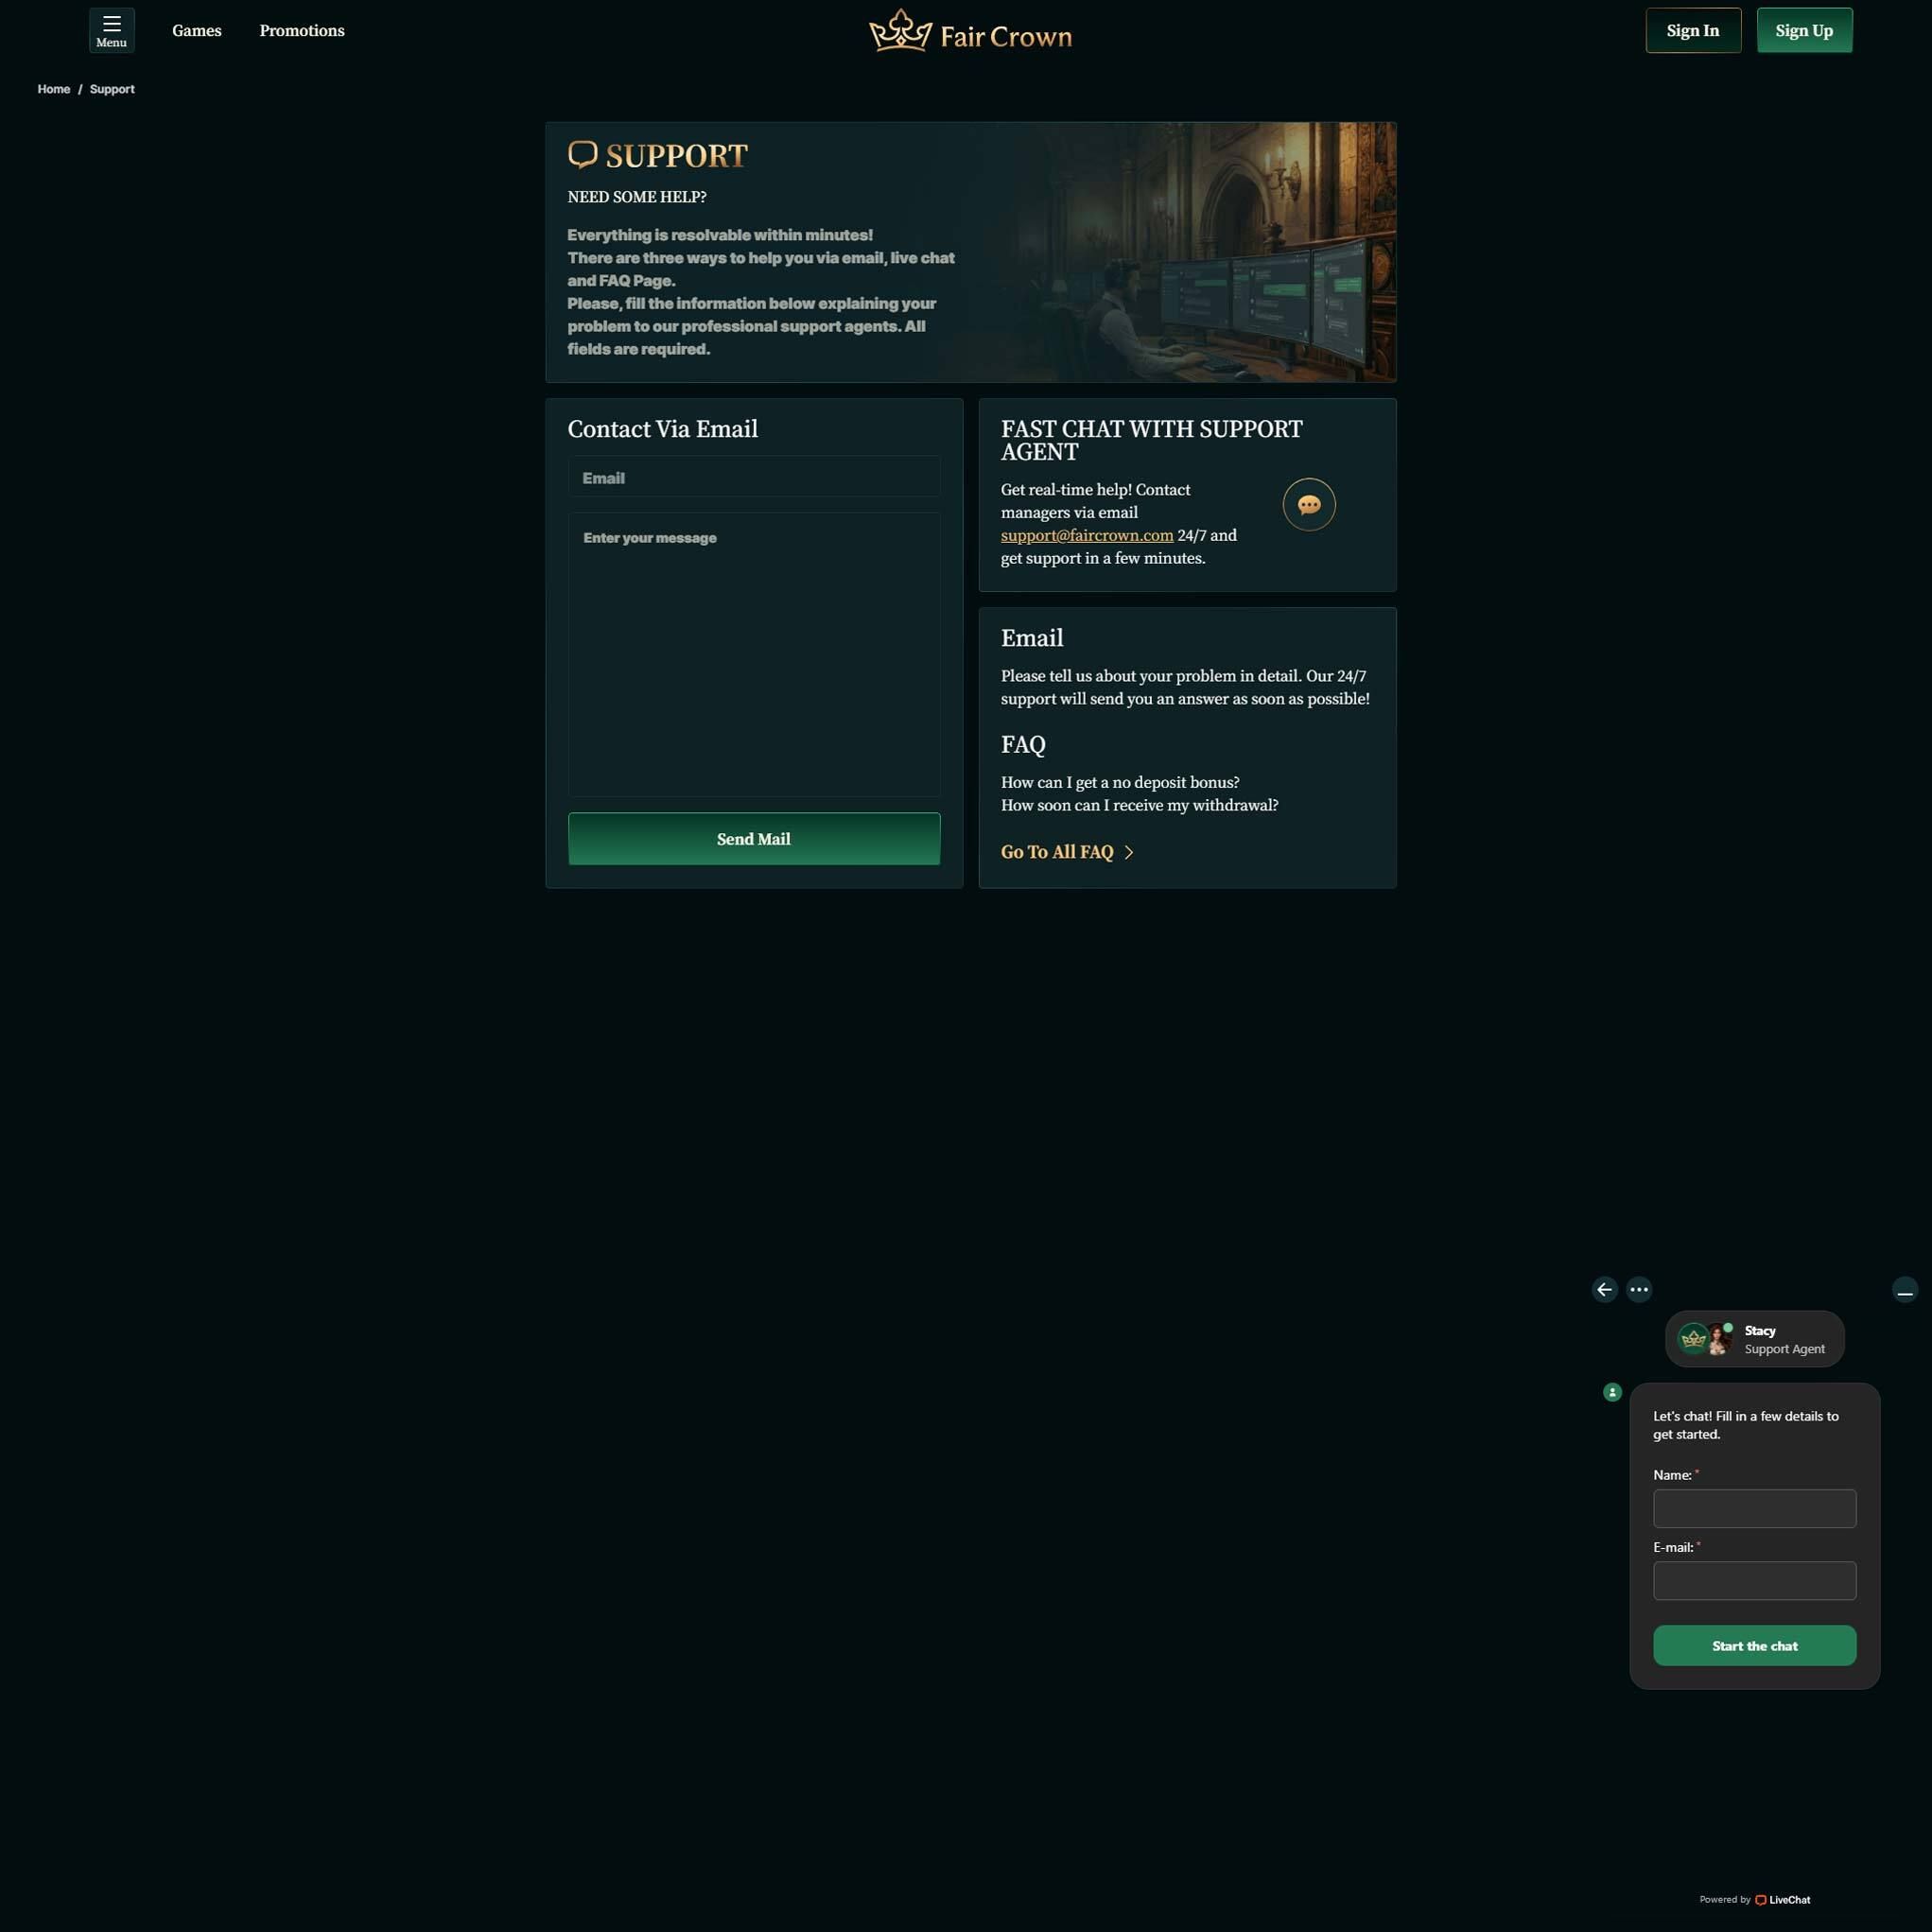The width and height of the screenshot is (1932, 1932).
Task: Click the Start the chat button
Action: [x=1754, y=1645]
